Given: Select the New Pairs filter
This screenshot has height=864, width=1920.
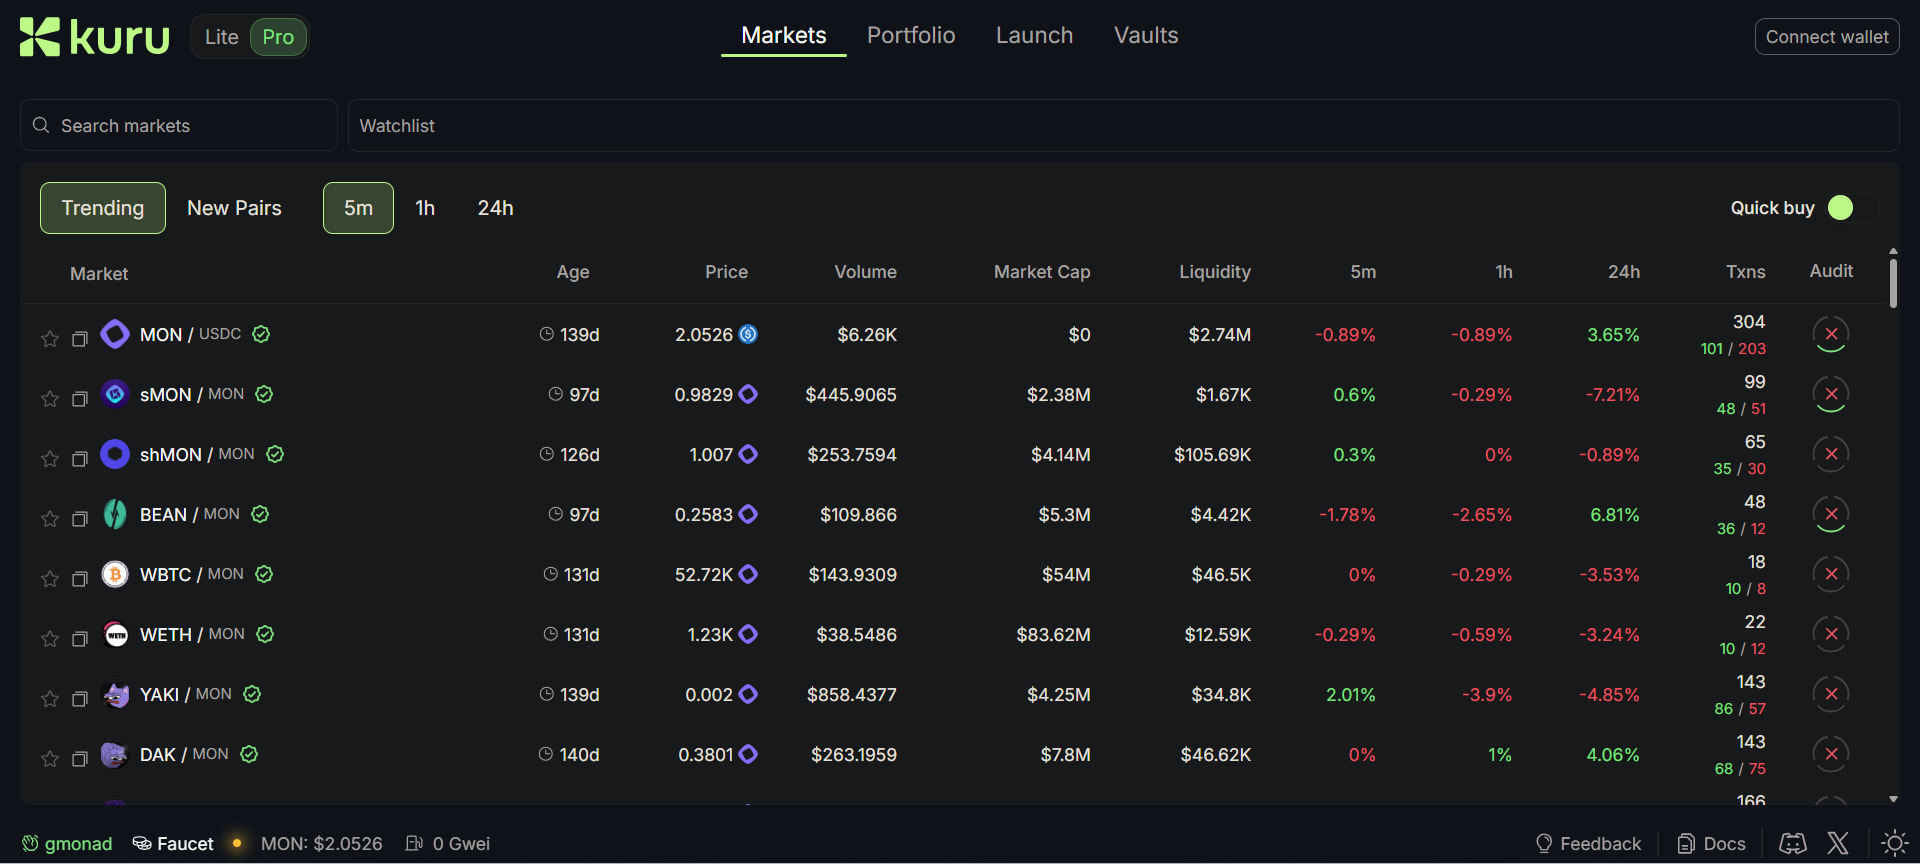Looking at the screenshot, I should (x=234, y=208).
